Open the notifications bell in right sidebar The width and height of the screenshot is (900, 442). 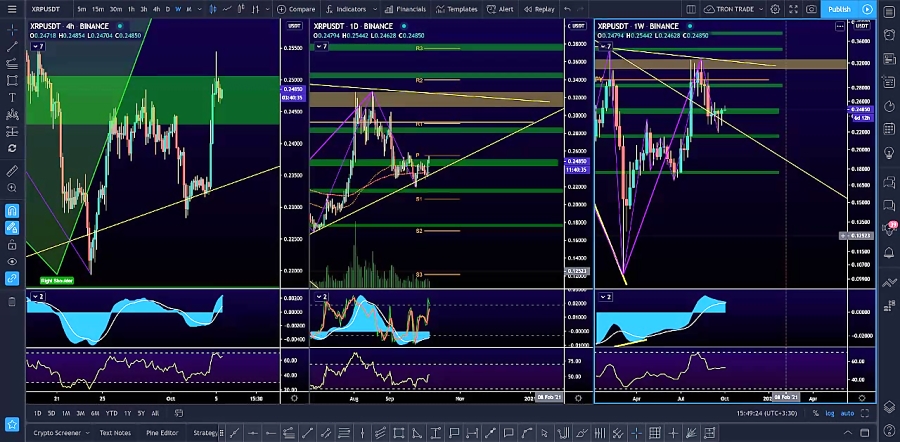889,252
